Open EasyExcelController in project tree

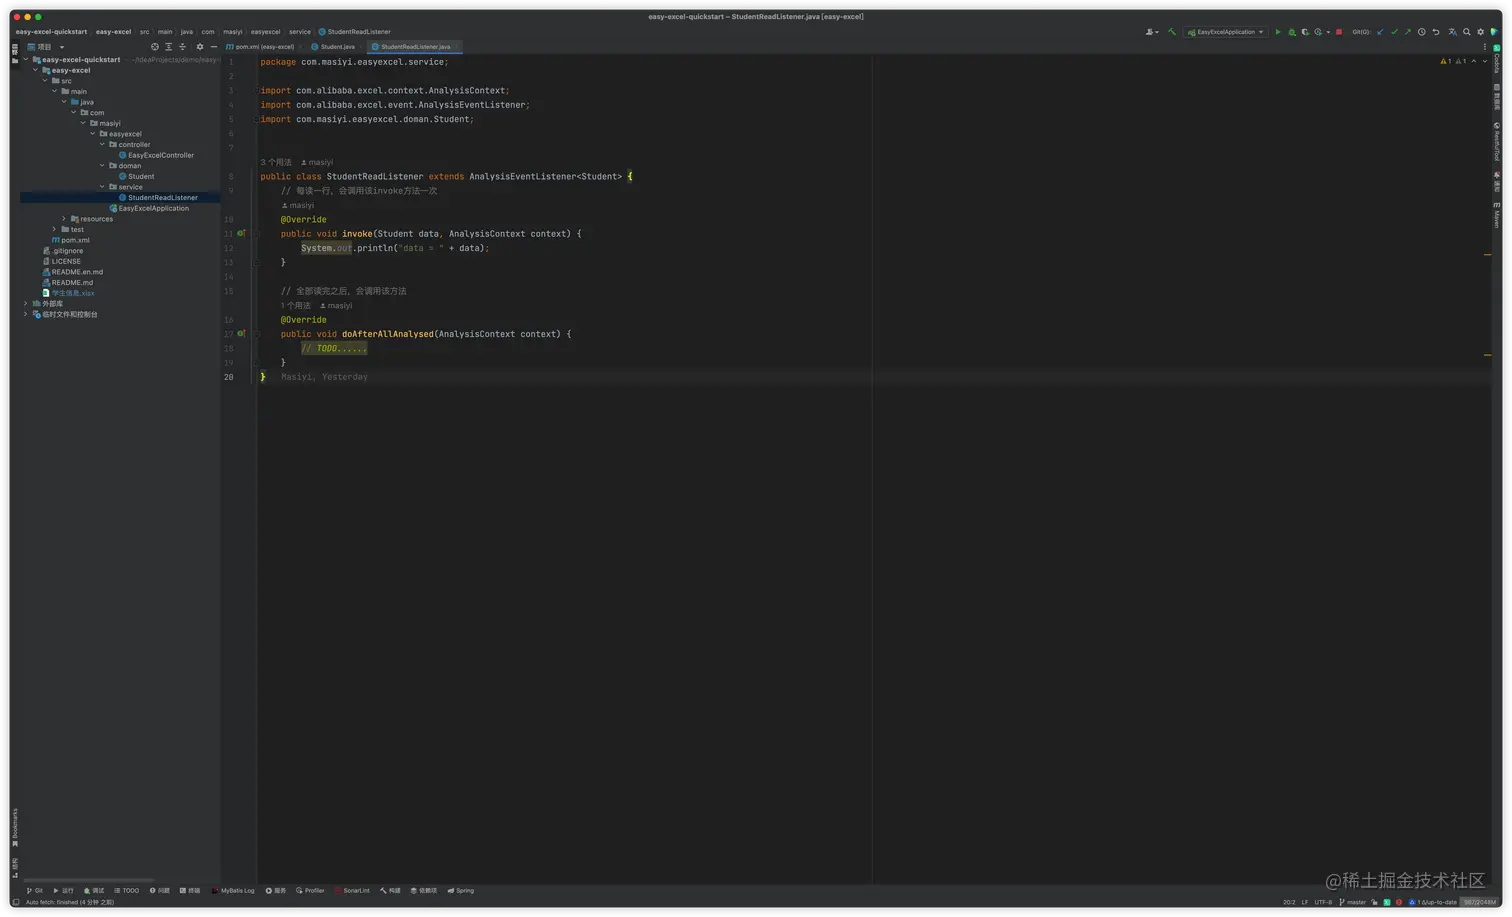(x=157, y=155)
